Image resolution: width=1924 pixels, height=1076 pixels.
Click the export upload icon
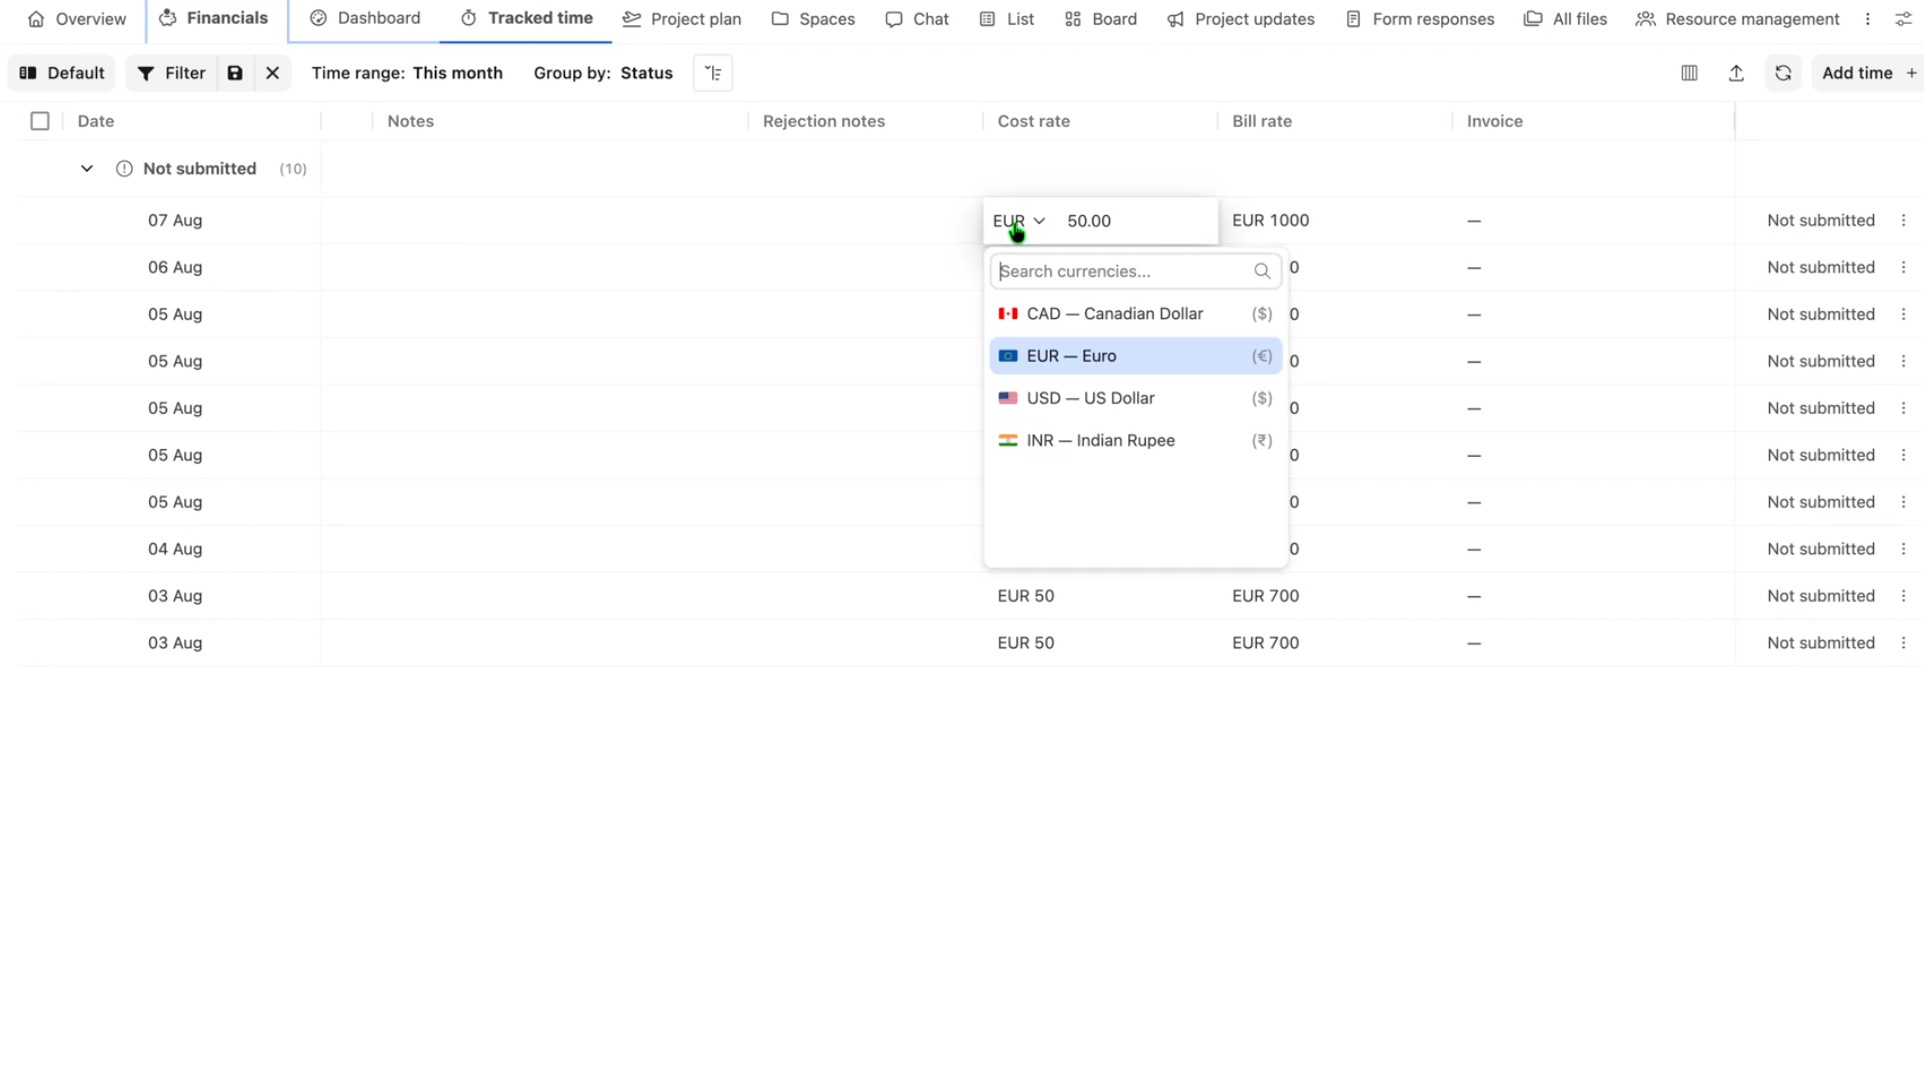(x=1736, y=73)
